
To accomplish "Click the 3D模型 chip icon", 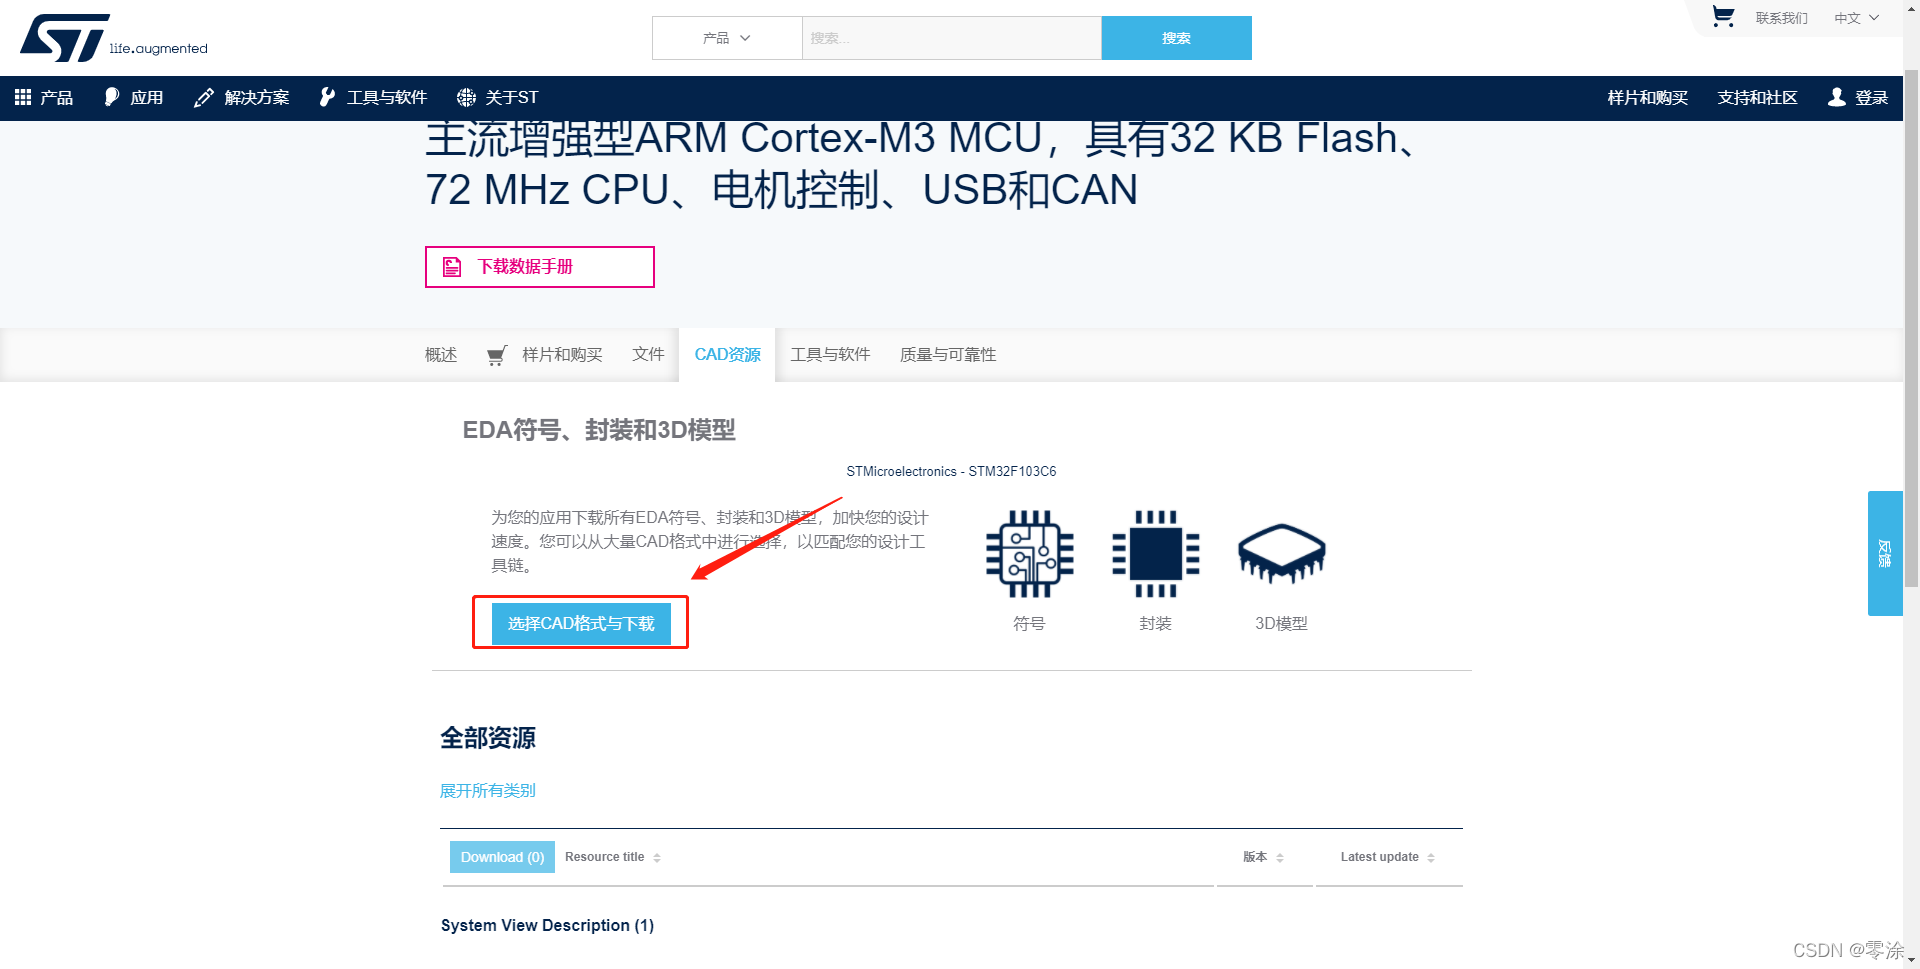I will click(1281, 554).
